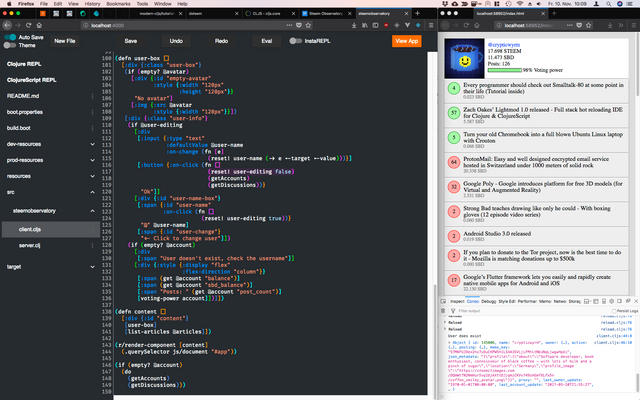640x400 pixels.
Task: Open the hamburger menu of the left browser
Action: click(x=431, y=25)
